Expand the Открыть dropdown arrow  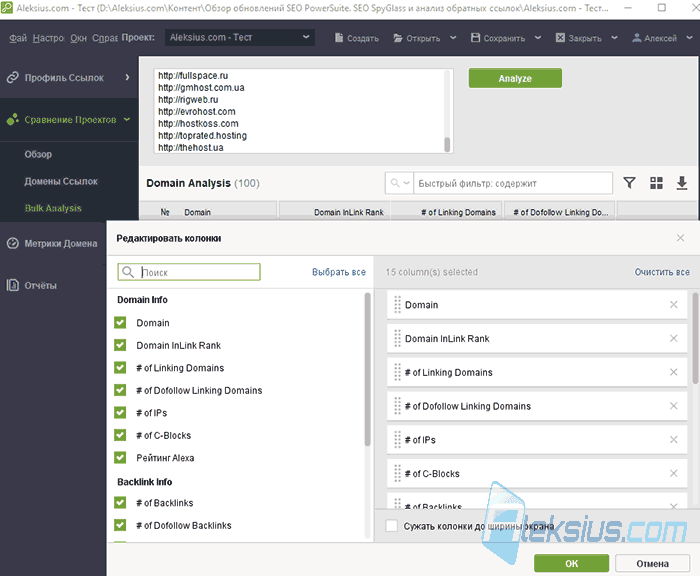453,38
